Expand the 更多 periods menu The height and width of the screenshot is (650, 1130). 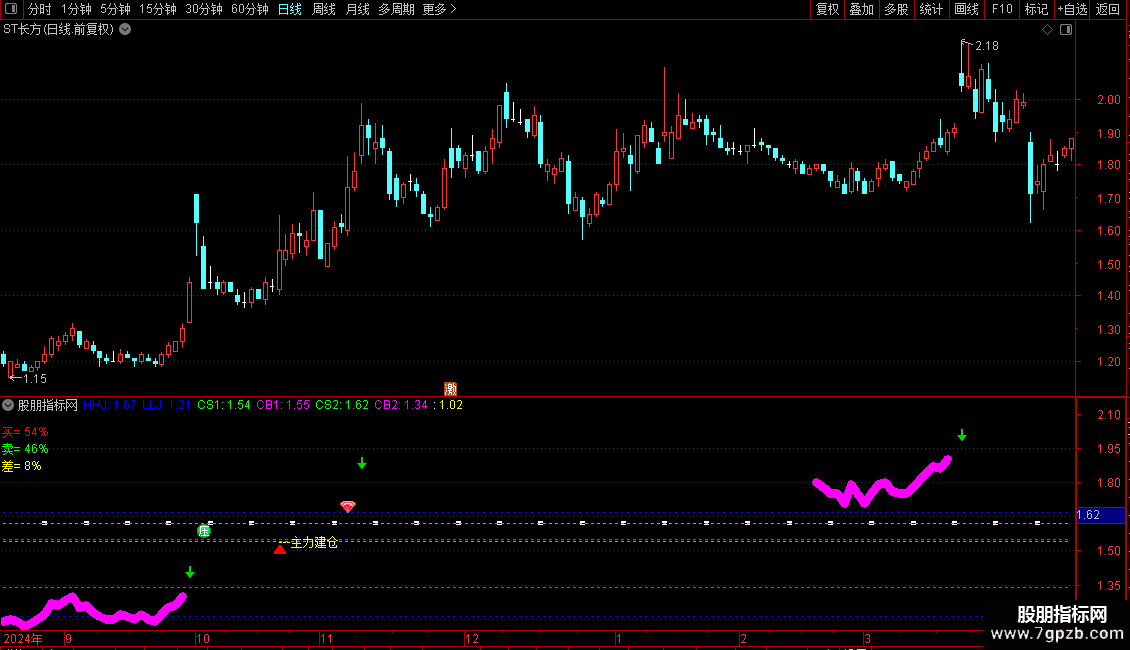tap(440, 9)
